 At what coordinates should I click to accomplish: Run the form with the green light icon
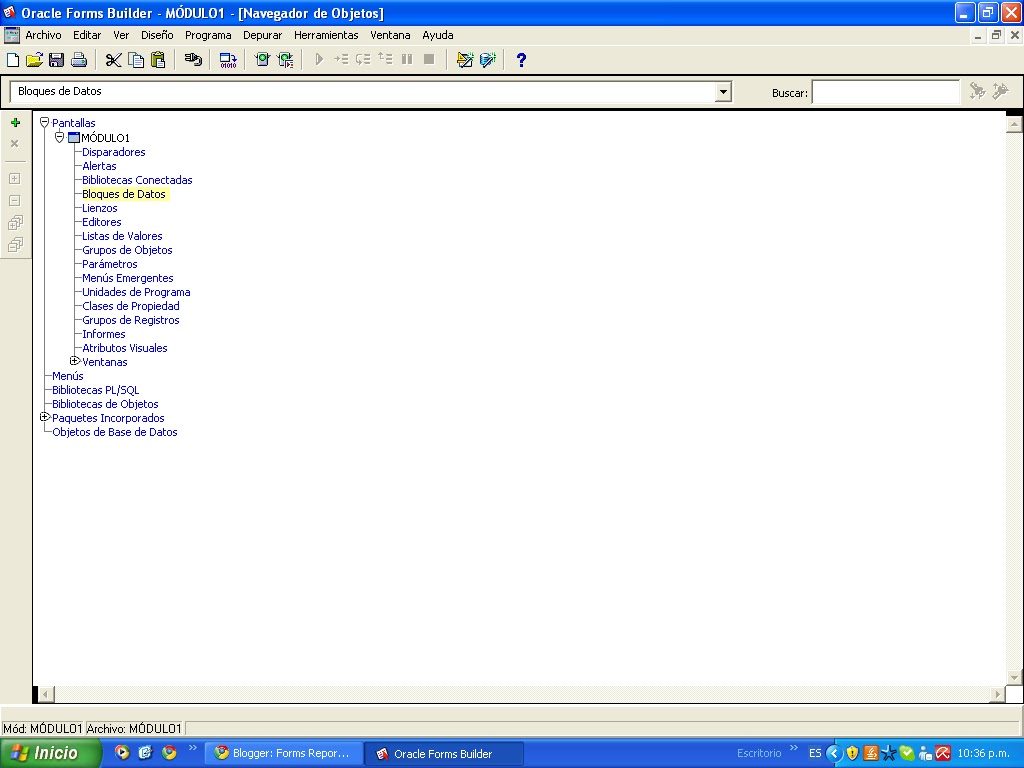[x=263, y=60]
